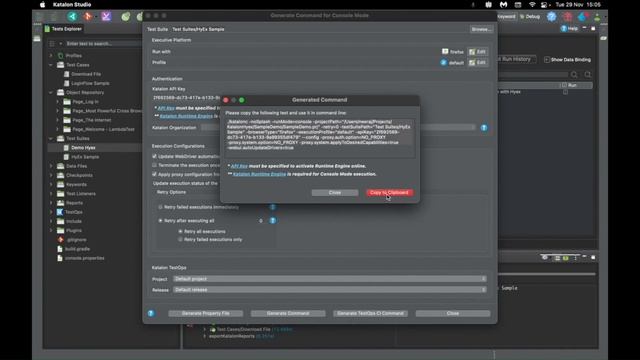The image size is (640, 360).
Task: Expand the Data Files tree node
Action: 51,166
